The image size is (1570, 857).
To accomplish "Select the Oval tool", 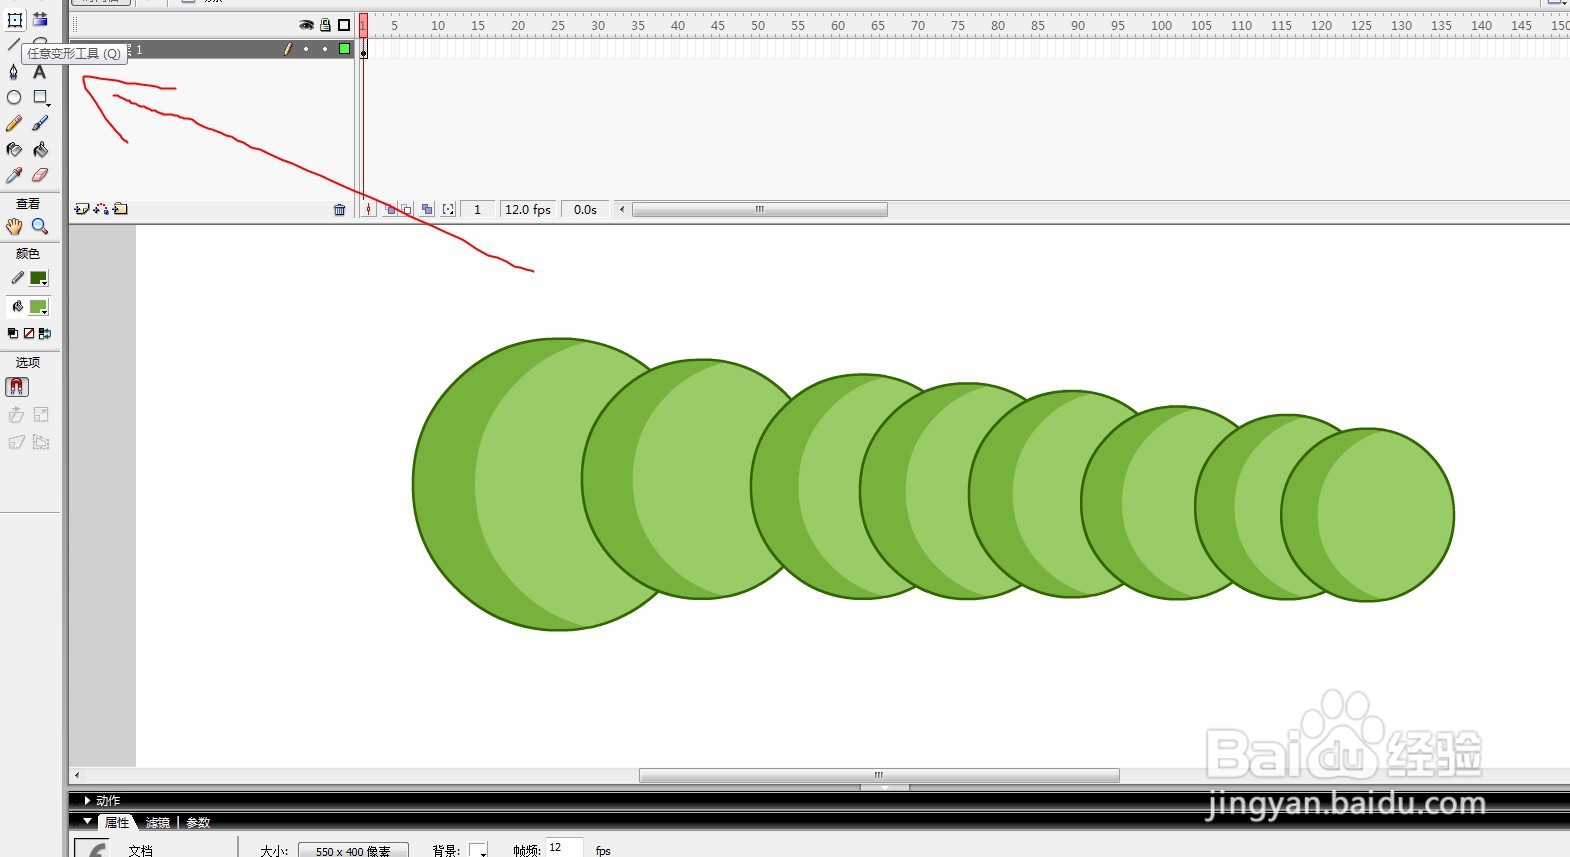I will (14, 98).
